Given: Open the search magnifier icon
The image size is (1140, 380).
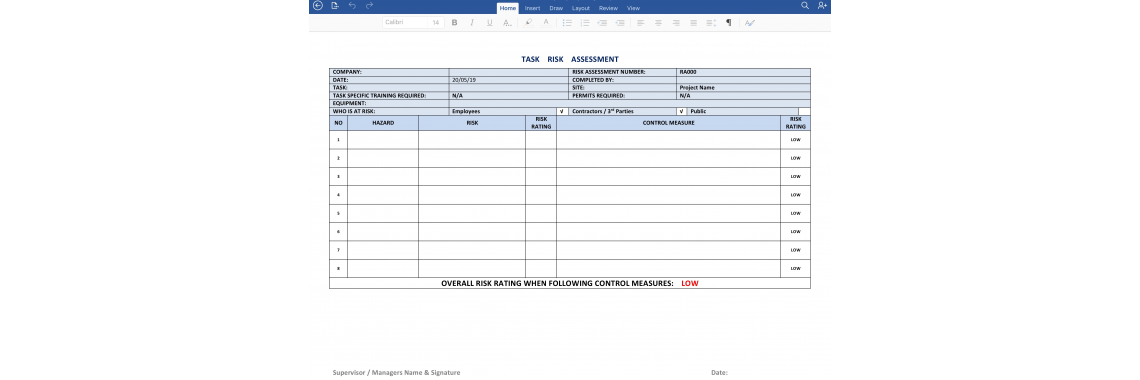Looking at the screenshot, I should [x=805, y=6].
